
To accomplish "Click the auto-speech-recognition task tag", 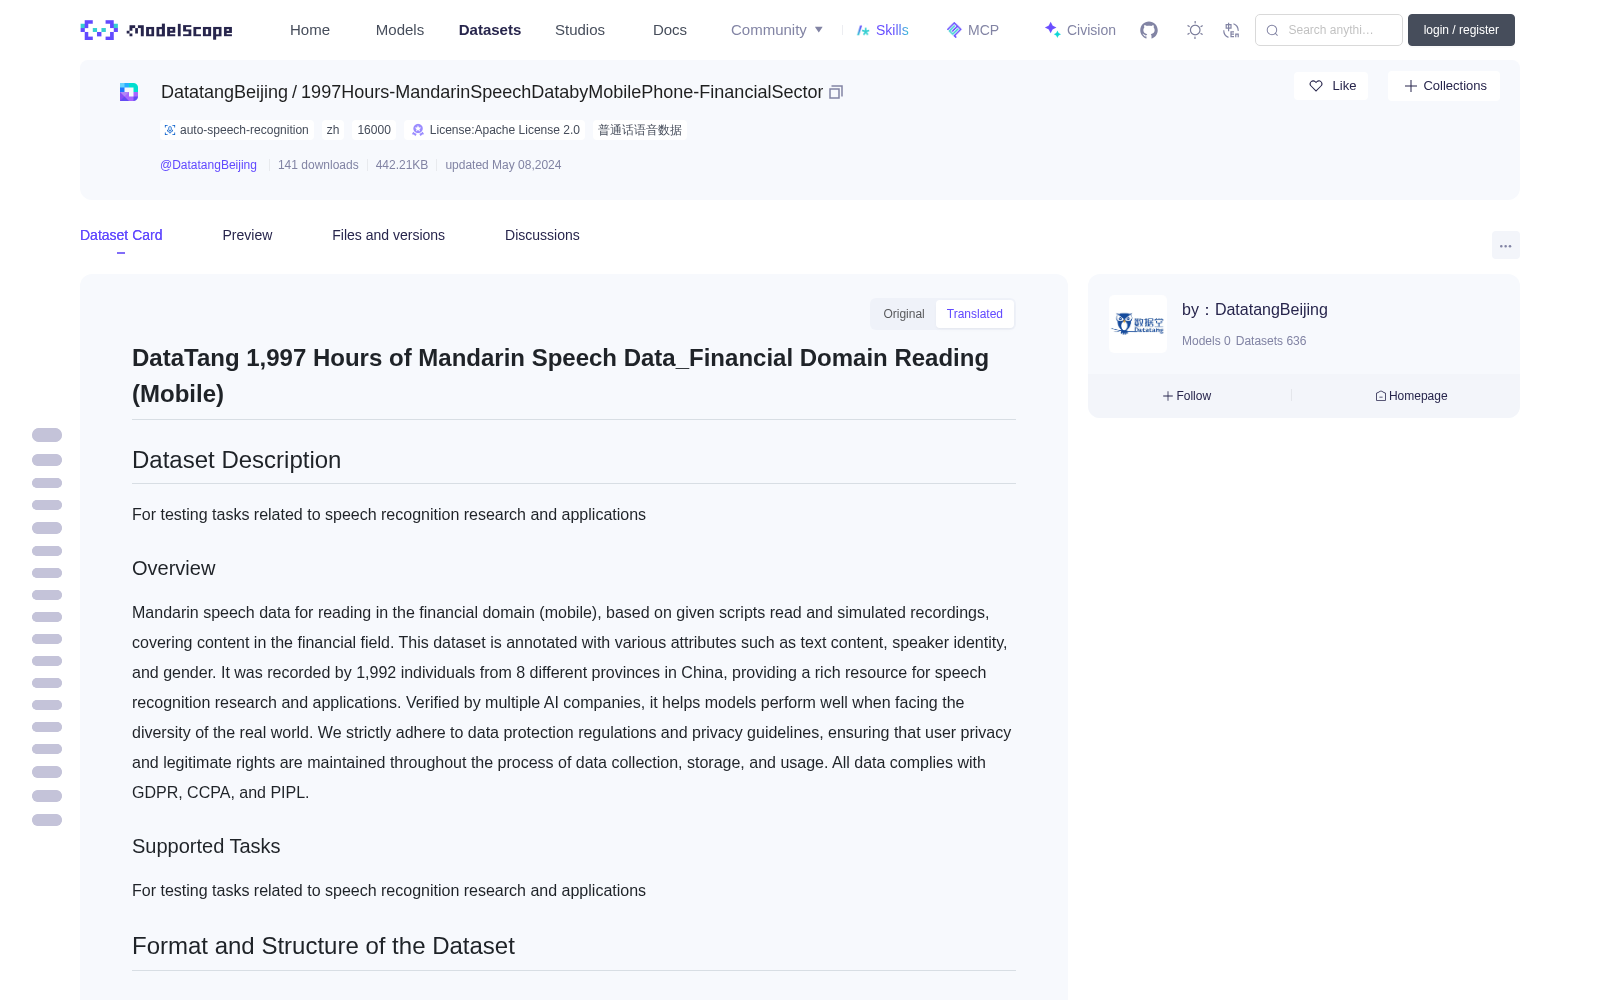I will pos(236,130).
